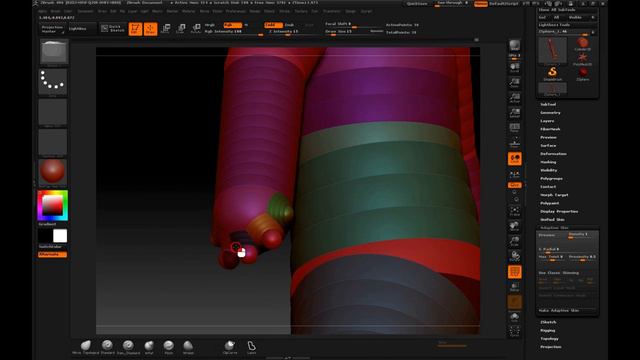The width and height of the screenshot is (640, 360).
Task: Click the Xpose icon
Action: click(514, 331)
